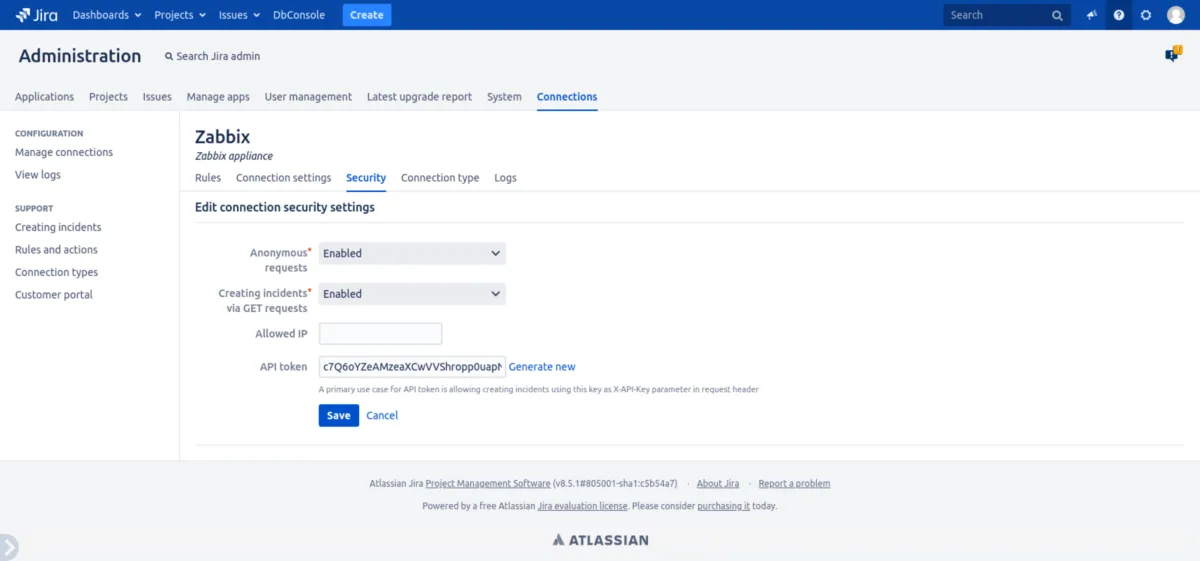Click the Atlassian logo in footer

point(600,540)
